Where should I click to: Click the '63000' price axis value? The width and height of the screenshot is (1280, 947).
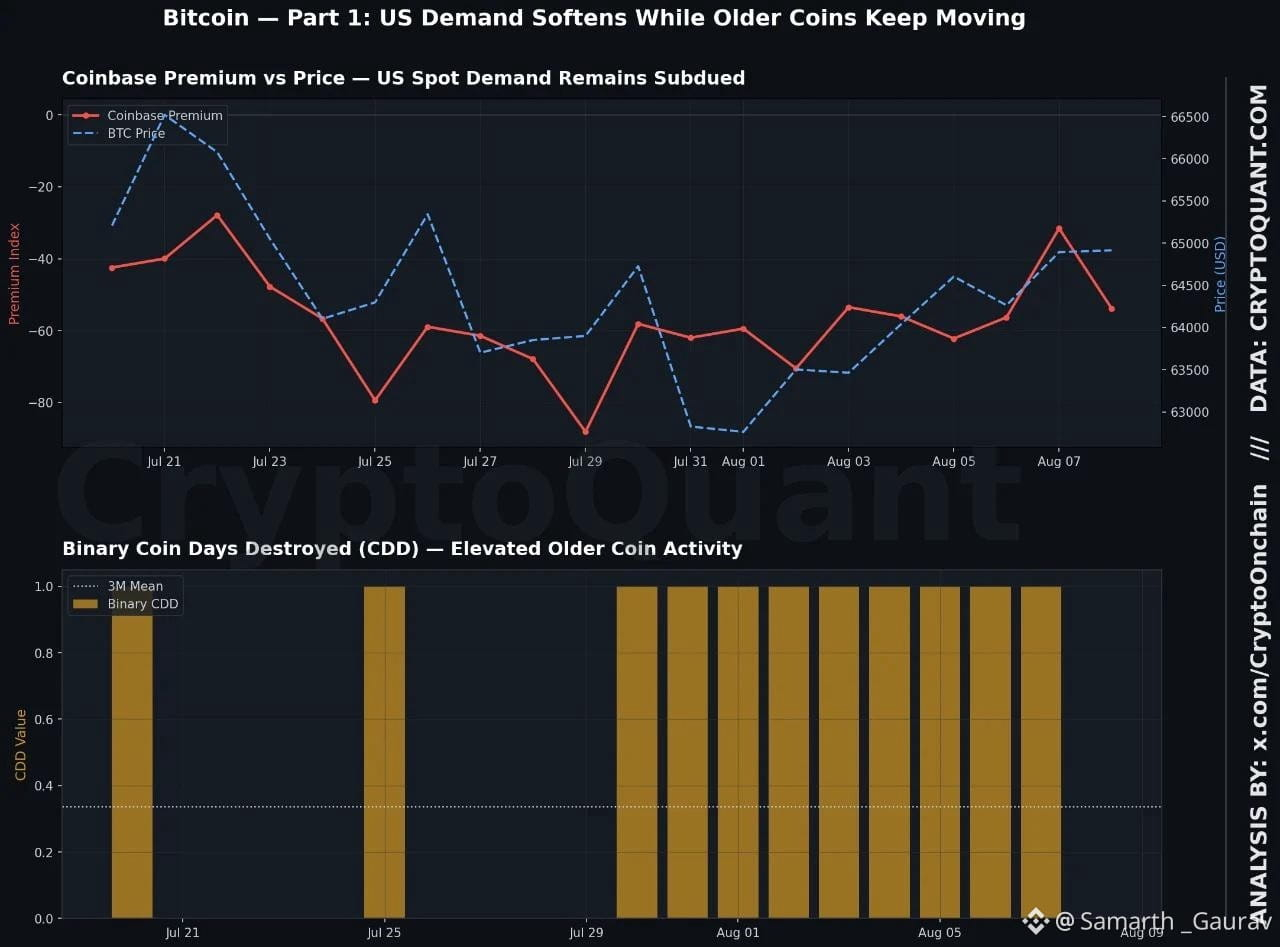click(1189, 412)
